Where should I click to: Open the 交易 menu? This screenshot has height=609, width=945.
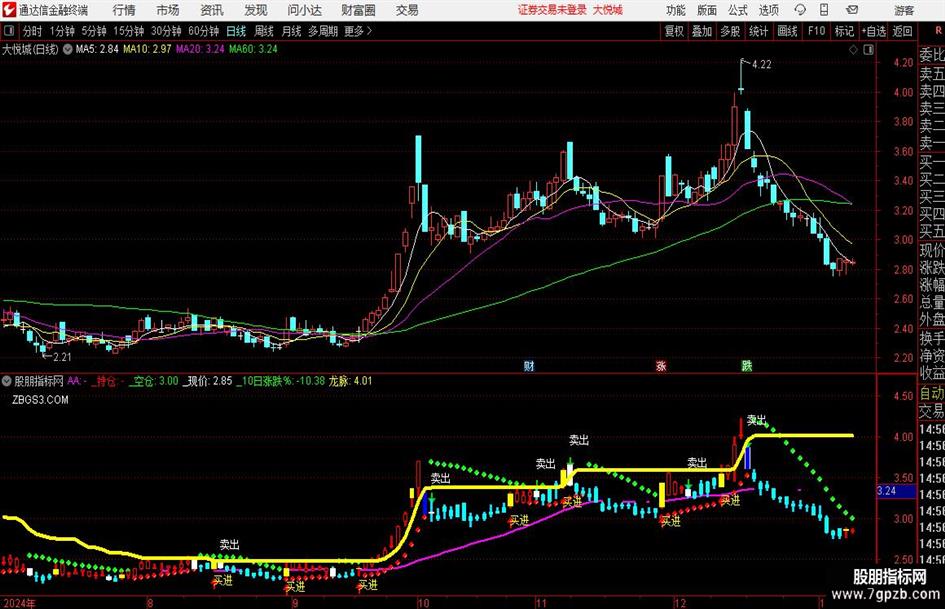(x=407, y=10)
